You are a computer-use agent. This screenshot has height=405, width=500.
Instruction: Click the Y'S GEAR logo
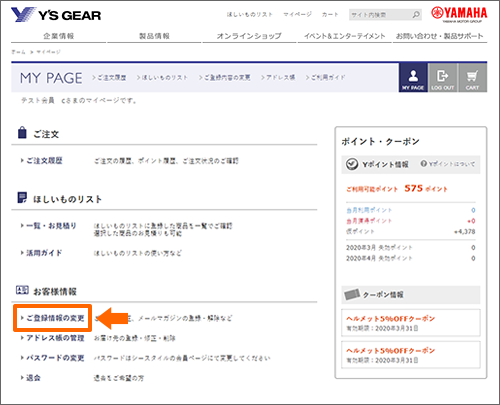click(56, 15)
